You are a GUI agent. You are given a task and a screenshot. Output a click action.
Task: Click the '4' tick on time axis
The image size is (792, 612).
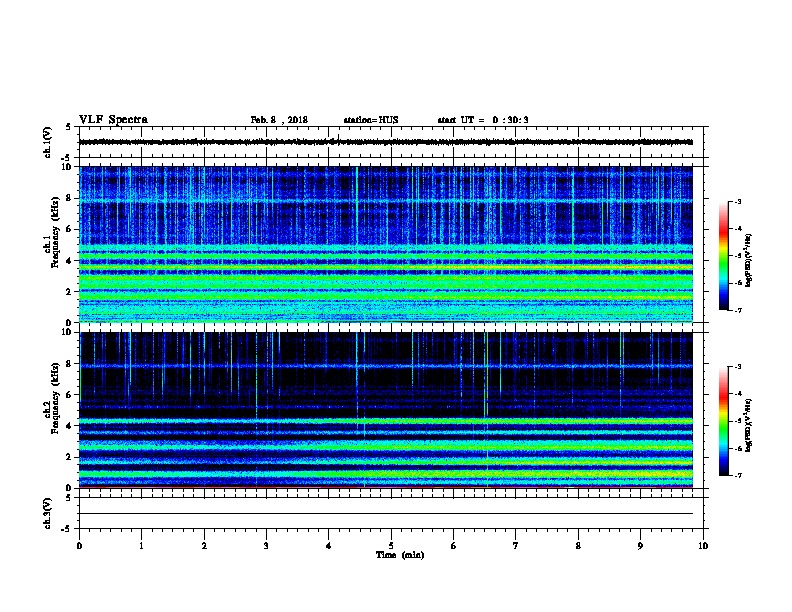click(x=329, y=545)
